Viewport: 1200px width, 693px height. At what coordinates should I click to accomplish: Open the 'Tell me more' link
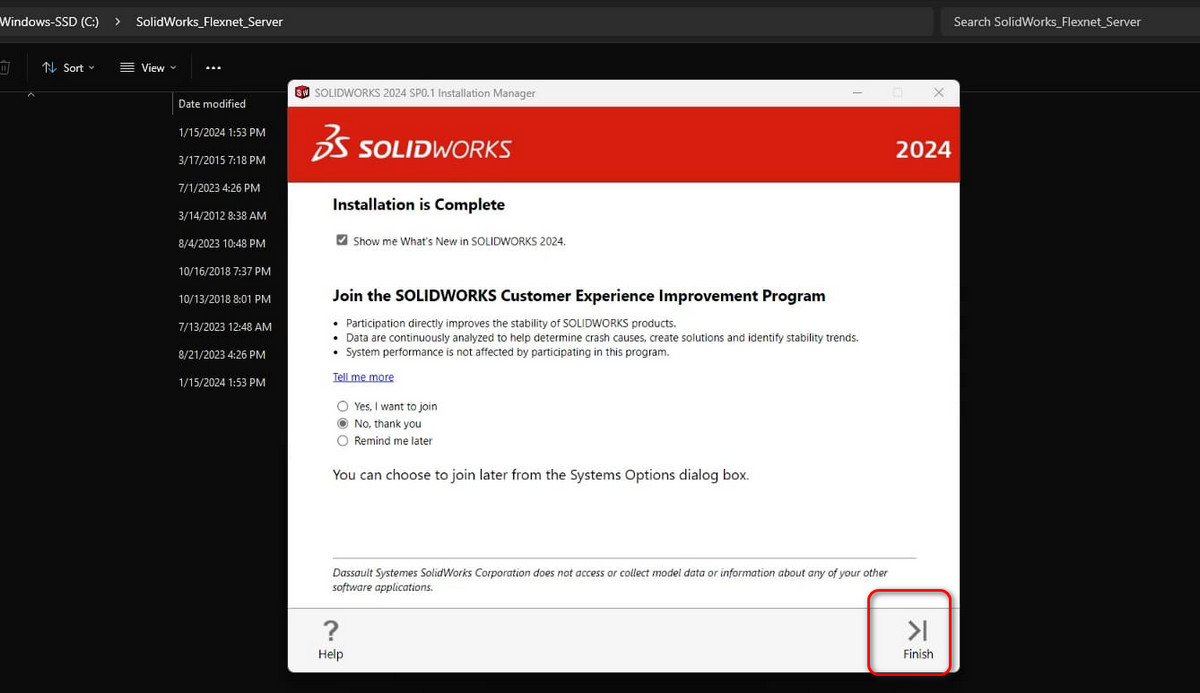click(x=363, y=377)
